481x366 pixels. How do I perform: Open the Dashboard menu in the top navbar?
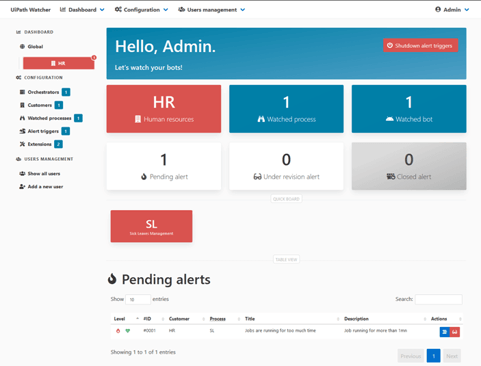[x=82, y=10]
